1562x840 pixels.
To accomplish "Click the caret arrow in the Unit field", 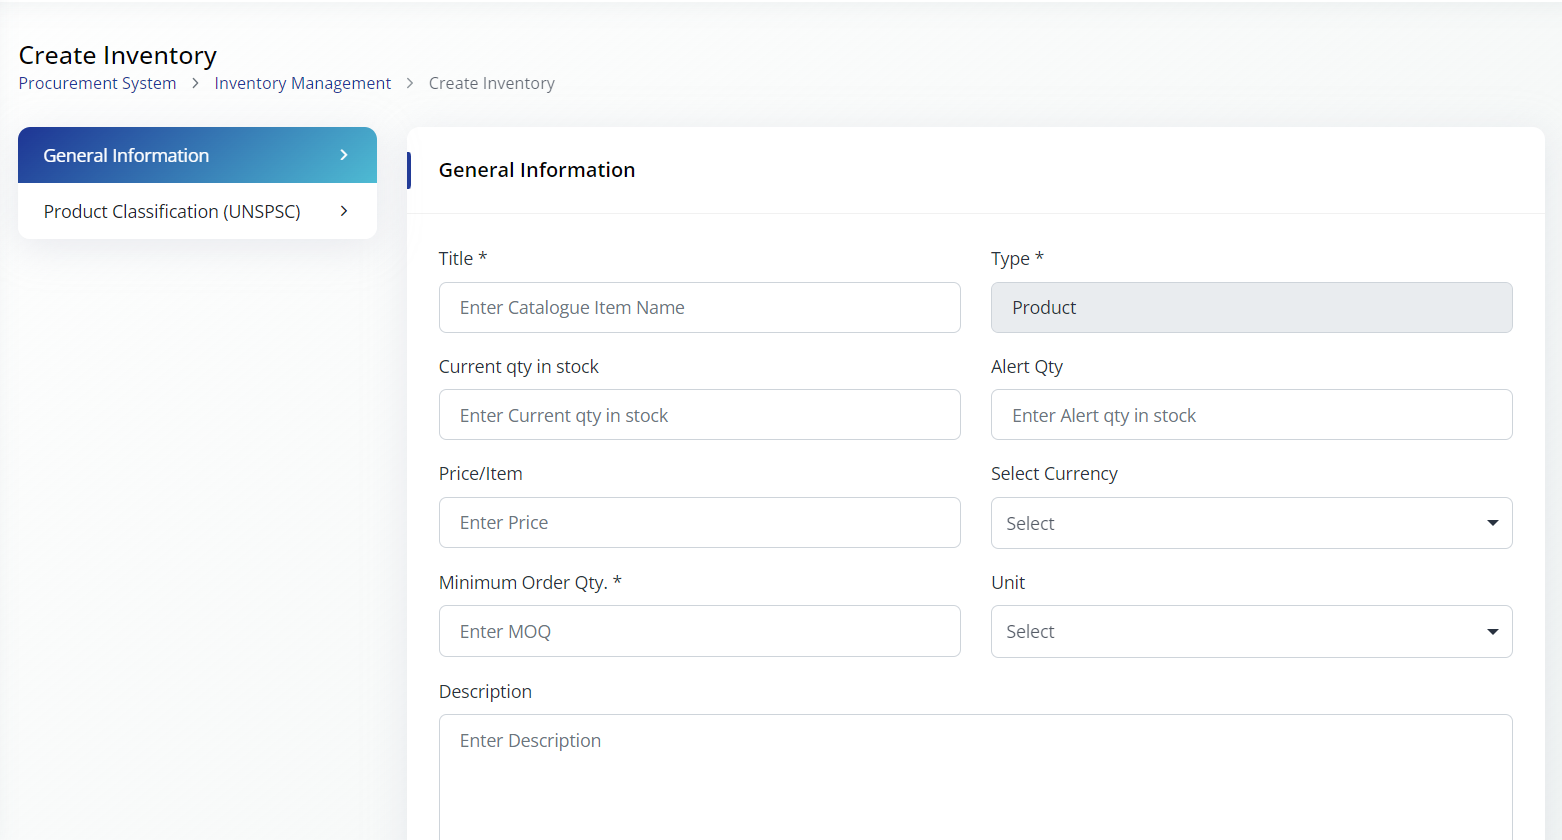I will point(1492,632).
